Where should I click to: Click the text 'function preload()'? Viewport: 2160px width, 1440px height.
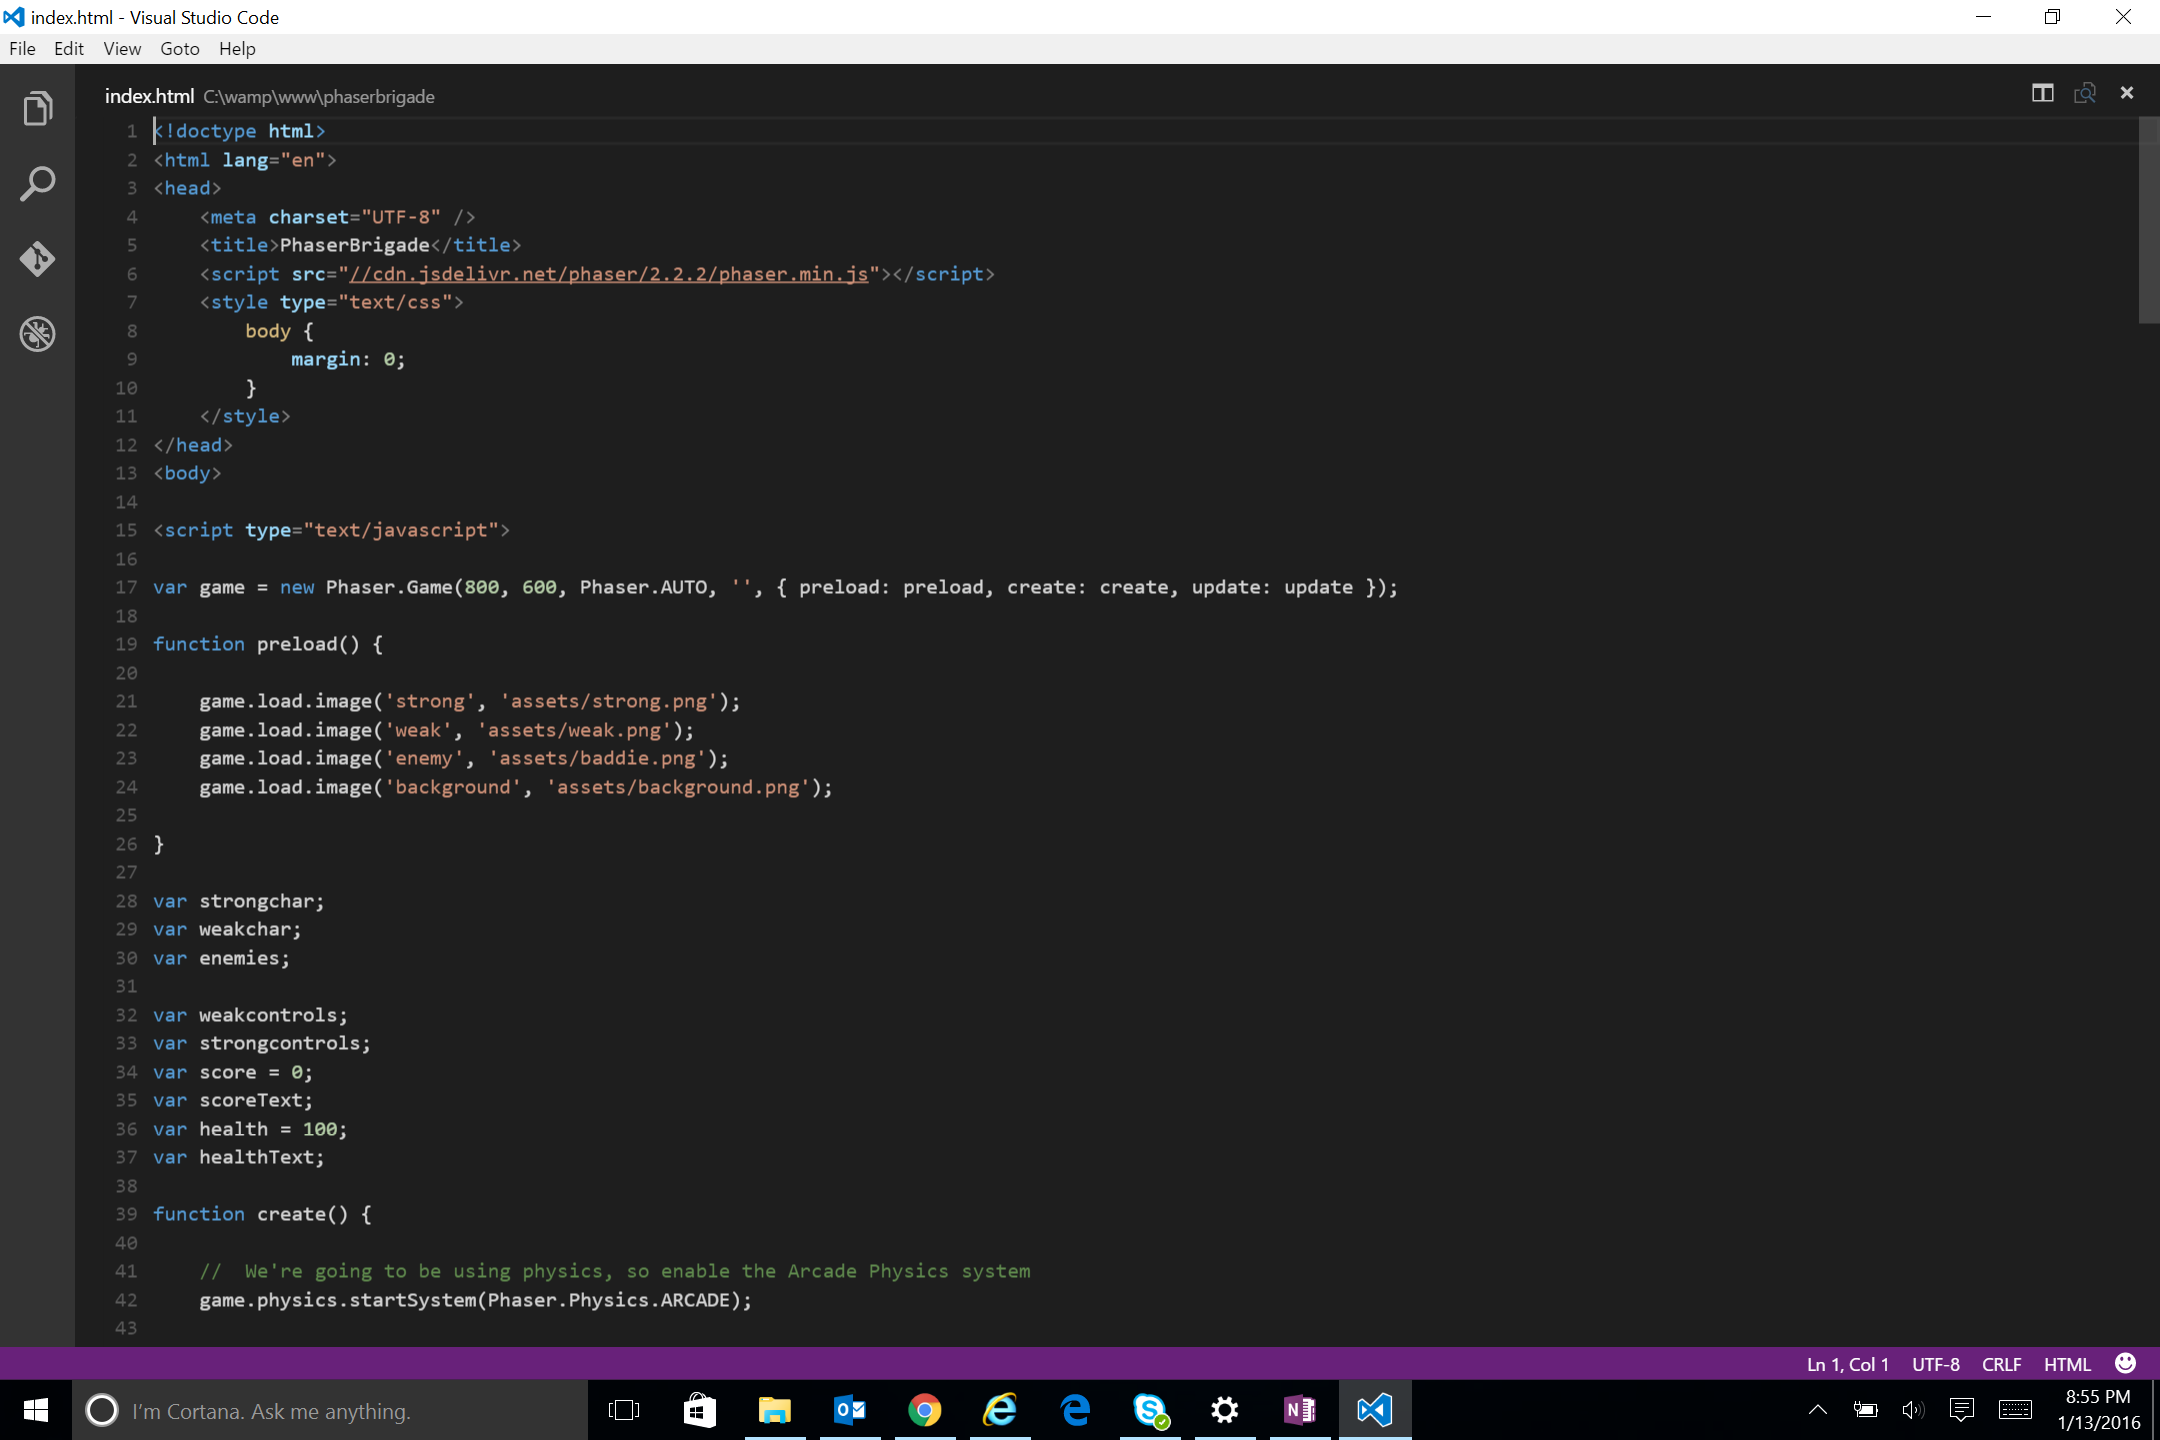(256, 644)
